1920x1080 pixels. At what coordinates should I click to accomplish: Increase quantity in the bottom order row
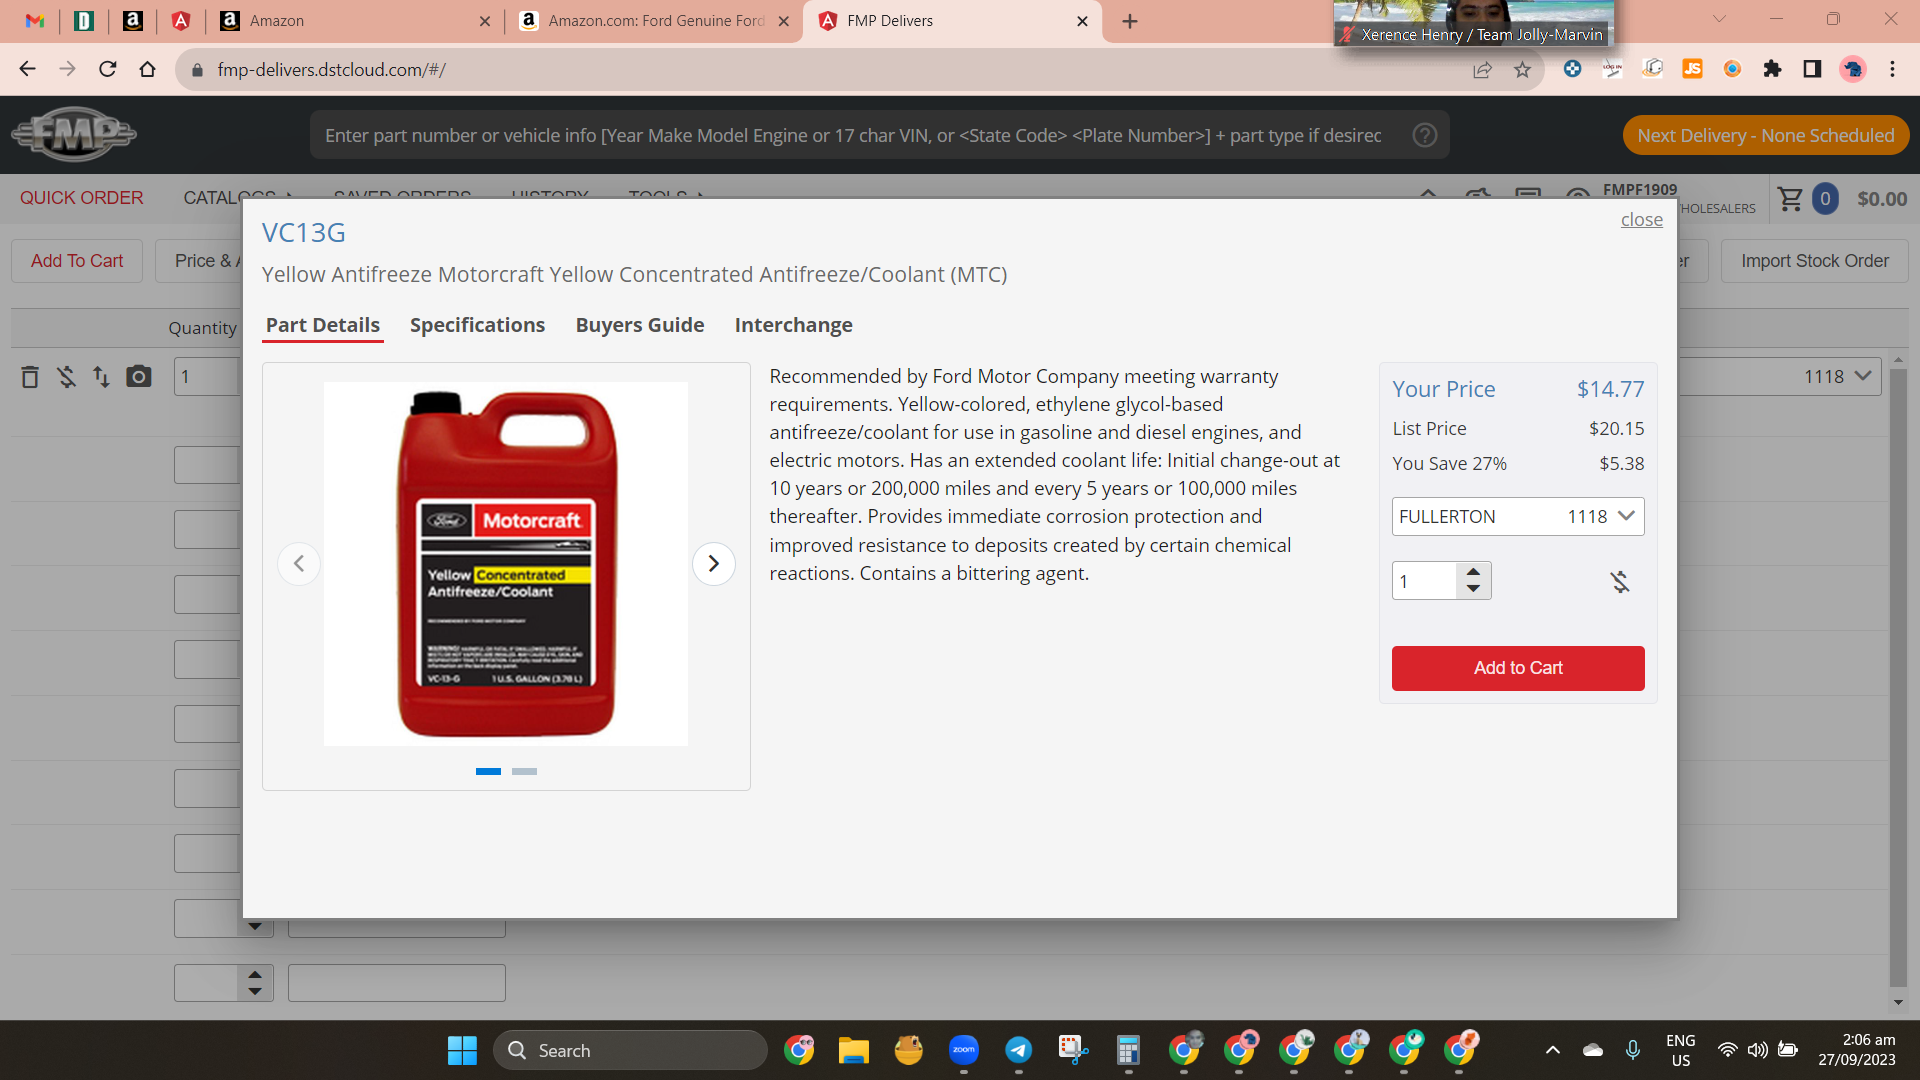(x=255, y=974)
